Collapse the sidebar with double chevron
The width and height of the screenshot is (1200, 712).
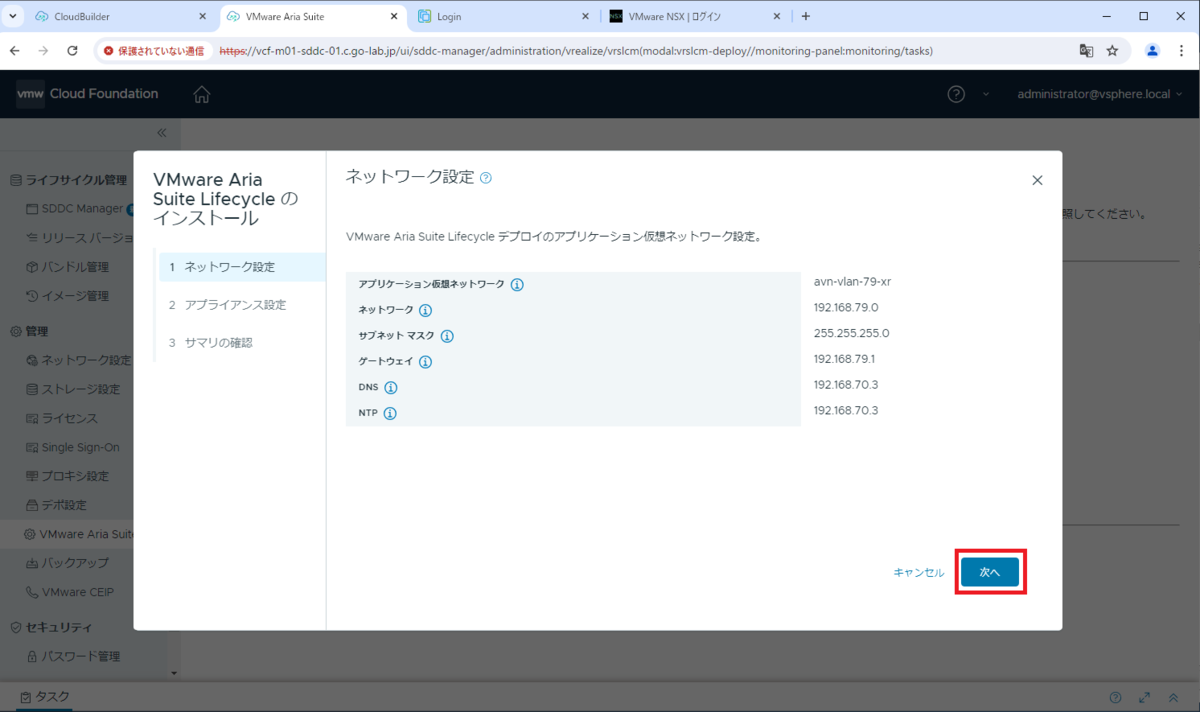[x=162, y=133]
